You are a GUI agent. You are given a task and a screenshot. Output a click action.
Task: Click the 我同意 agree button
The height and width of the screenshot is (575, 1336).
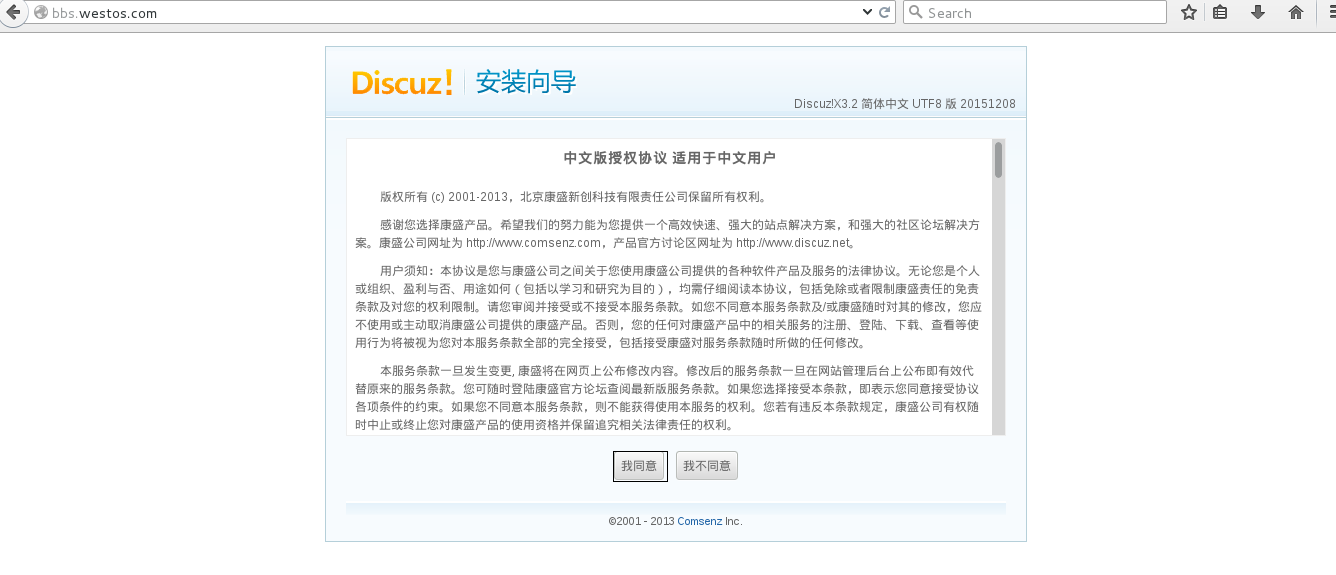[640, 466]
